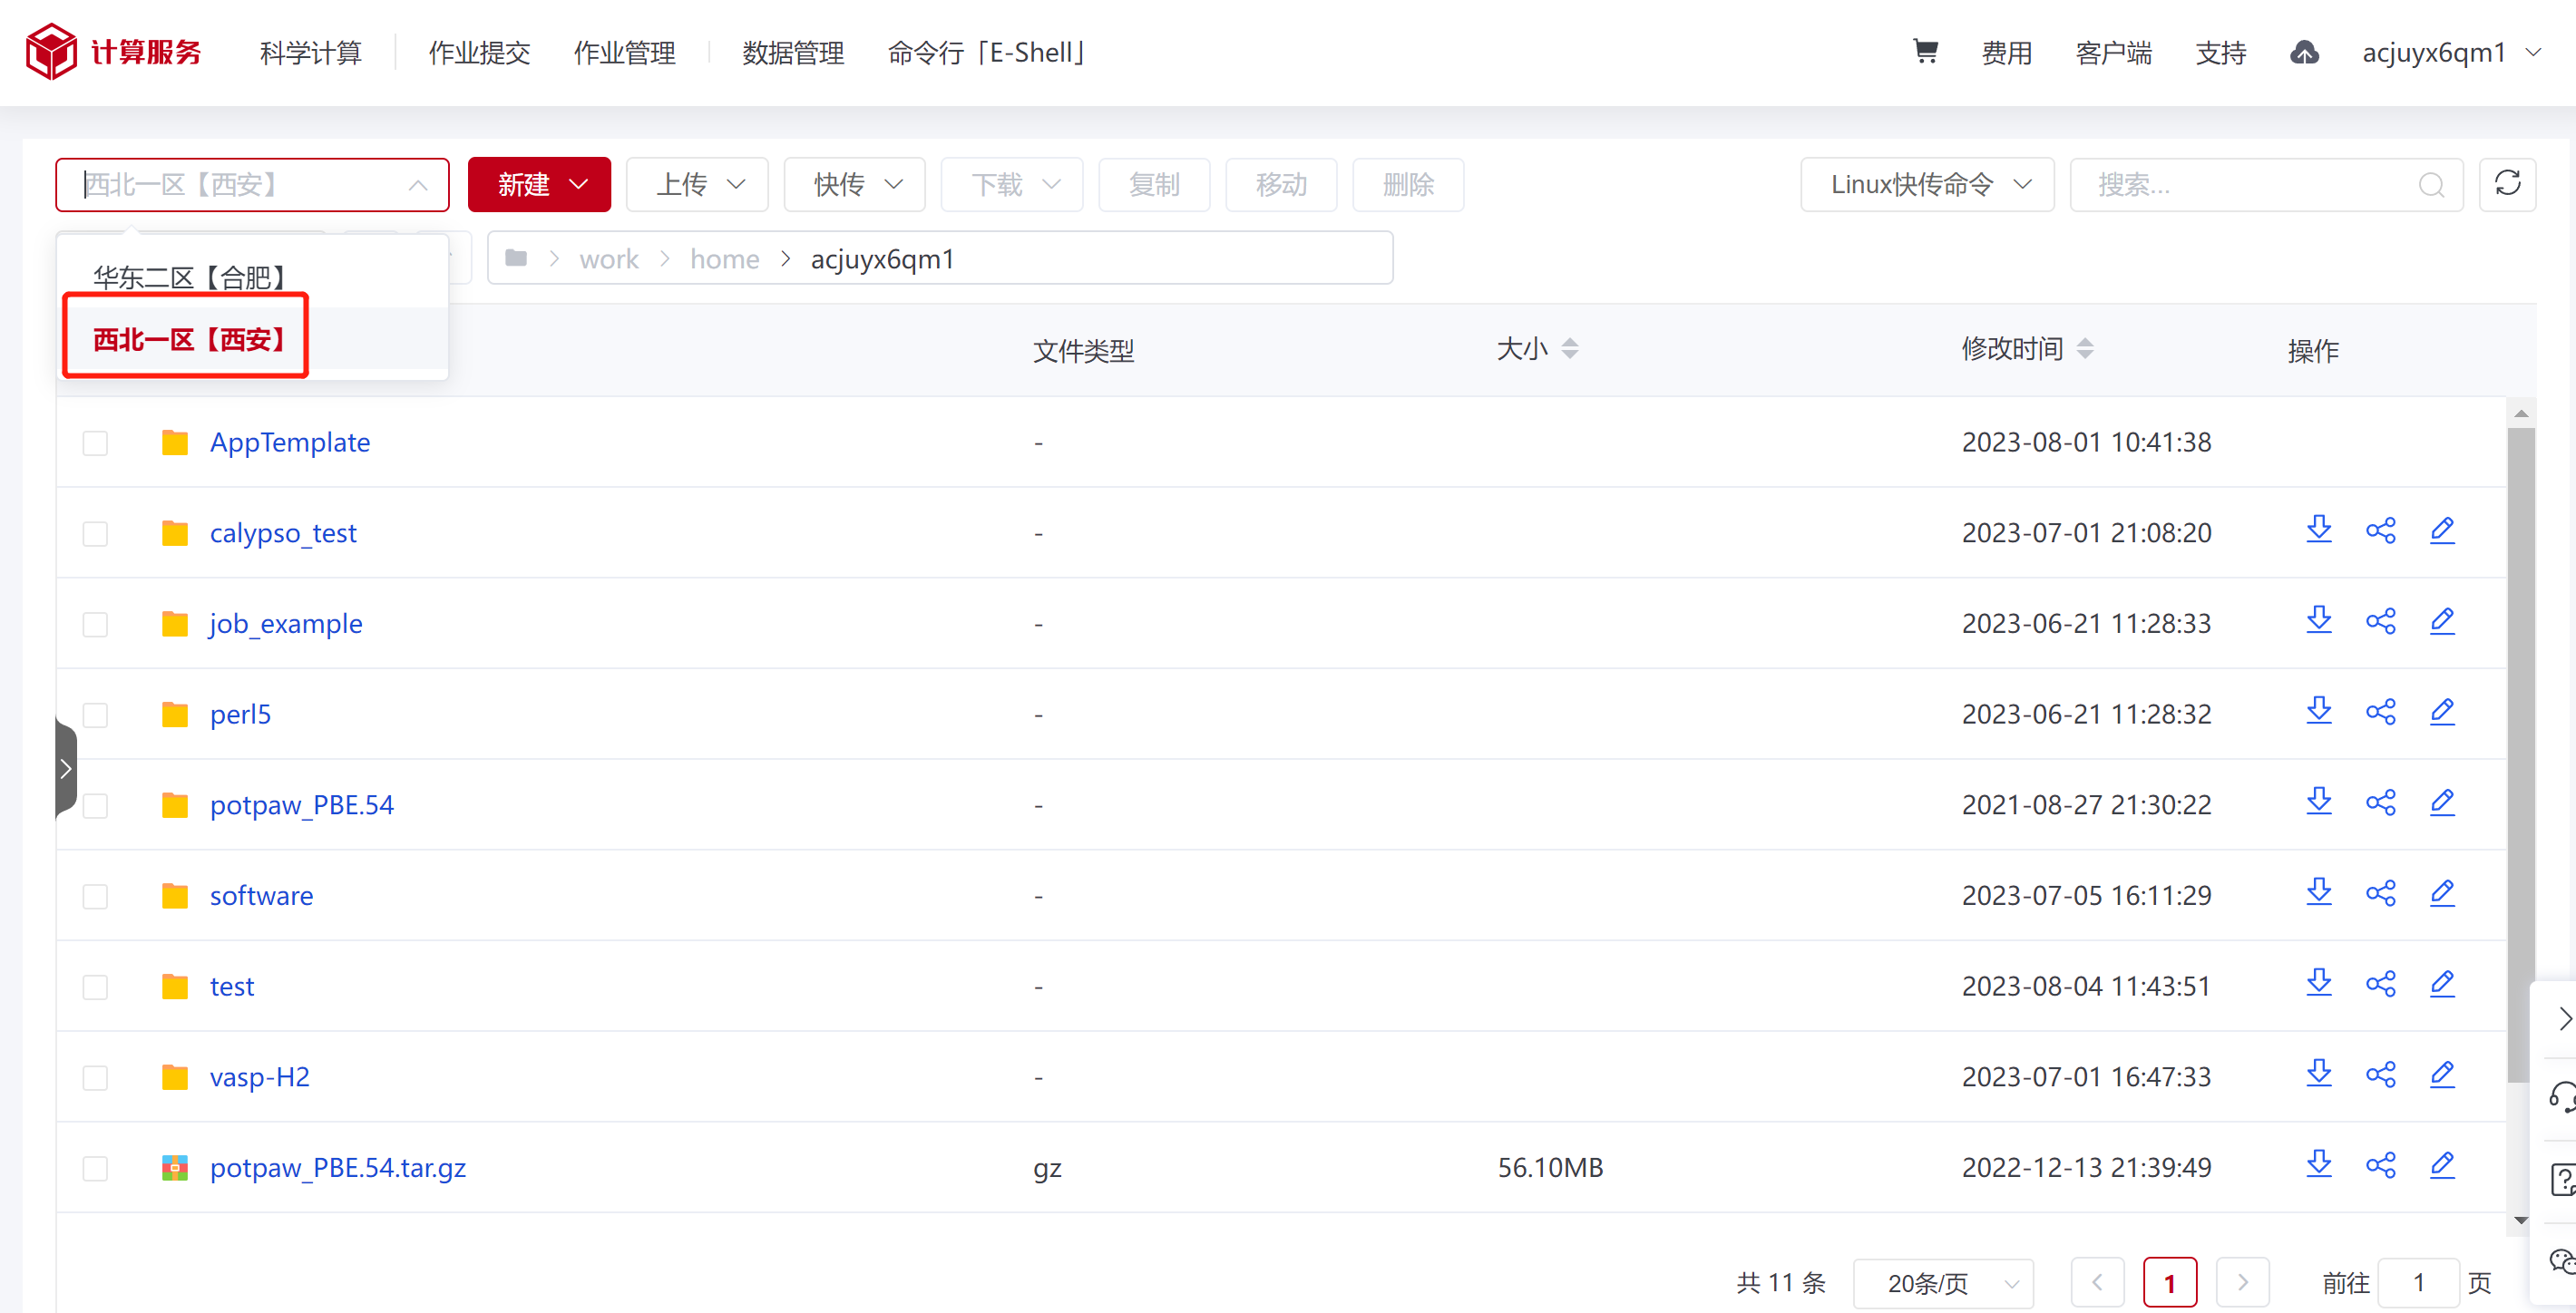Click the edit icon for potpaw_PBE.54 folder
This screenshot has height=1313, width=2576.
(2442, 803)
